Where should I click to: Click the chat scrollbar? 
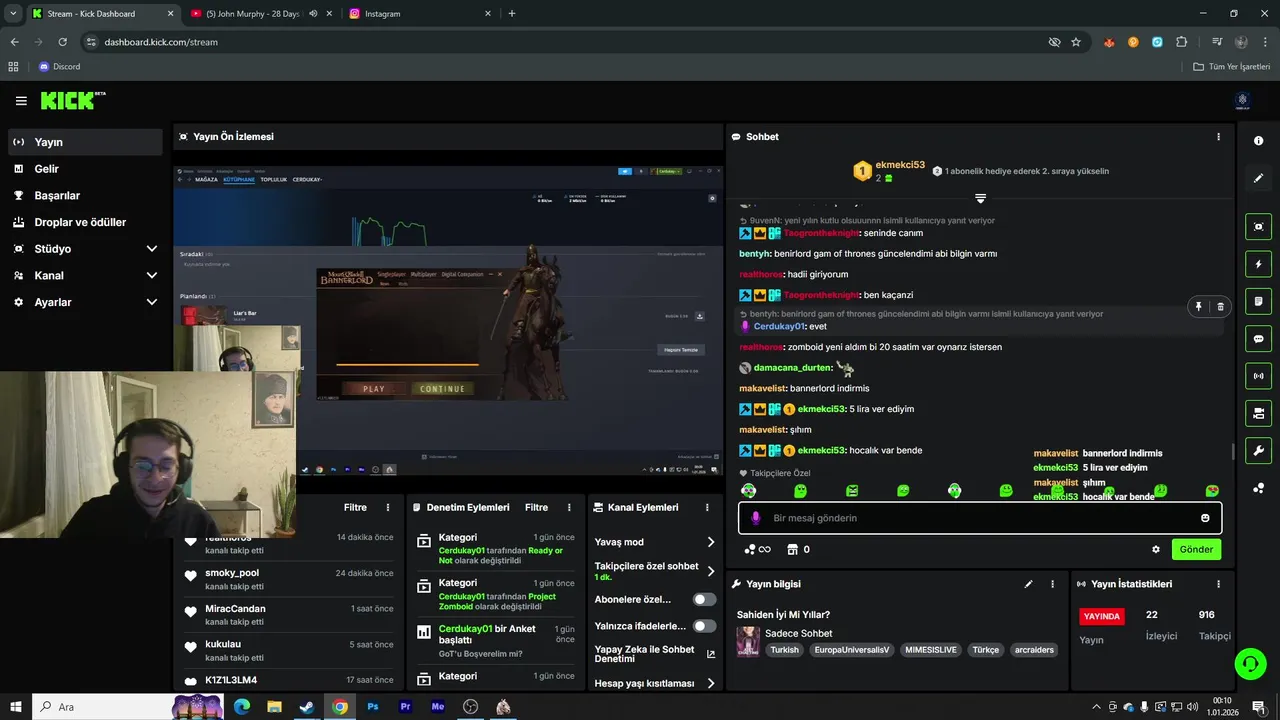coord(1233,451)
